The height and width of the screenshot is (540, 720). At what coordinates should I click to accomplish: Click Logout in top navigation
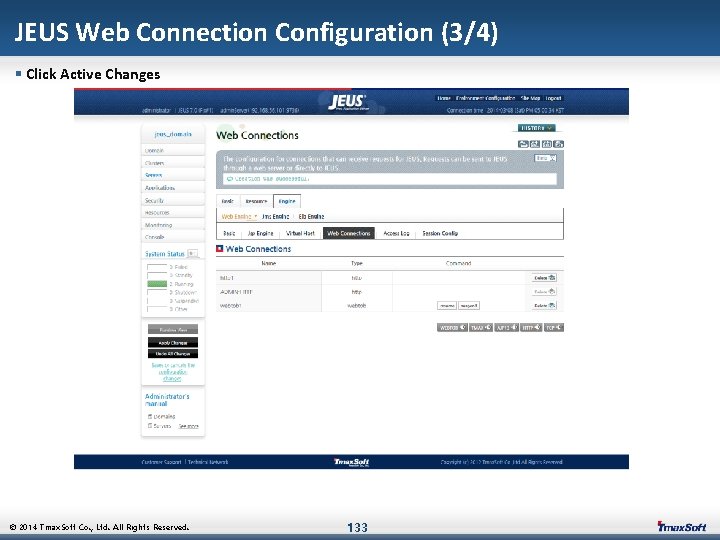[553, 98]
